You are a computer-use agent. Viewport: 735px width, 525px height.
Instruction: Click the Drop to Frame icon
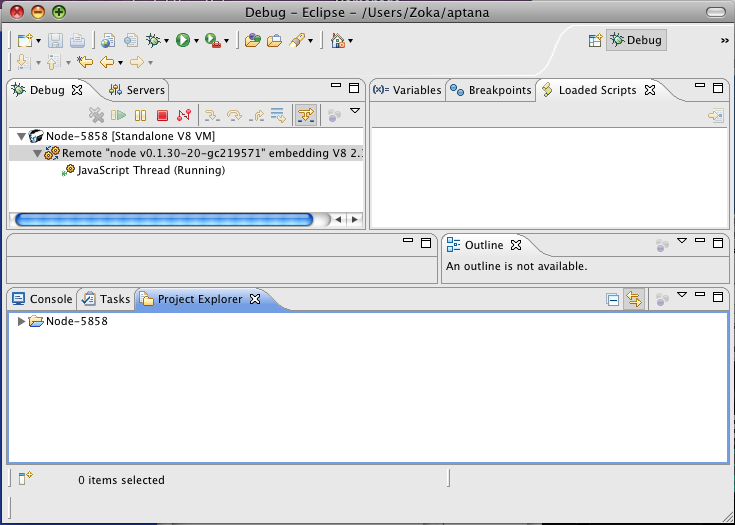pyautogui.click(x=278, y=115)
